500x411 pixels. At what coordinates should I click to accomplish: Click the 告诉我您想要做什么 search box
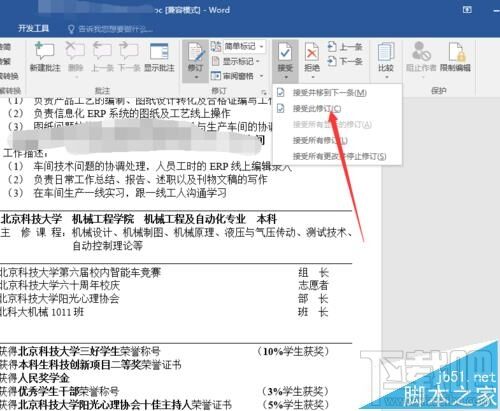click(110, 29)
